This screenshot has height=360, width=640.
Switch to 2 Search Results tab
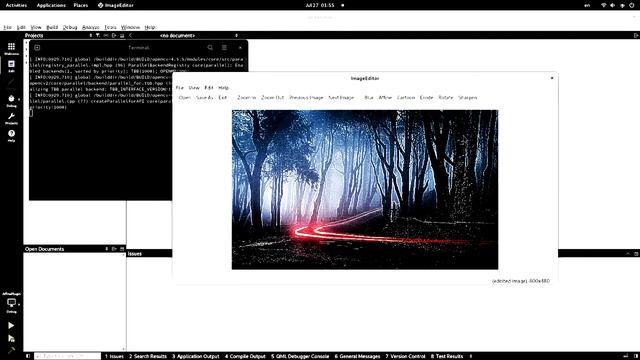click(x=148, y=356)
